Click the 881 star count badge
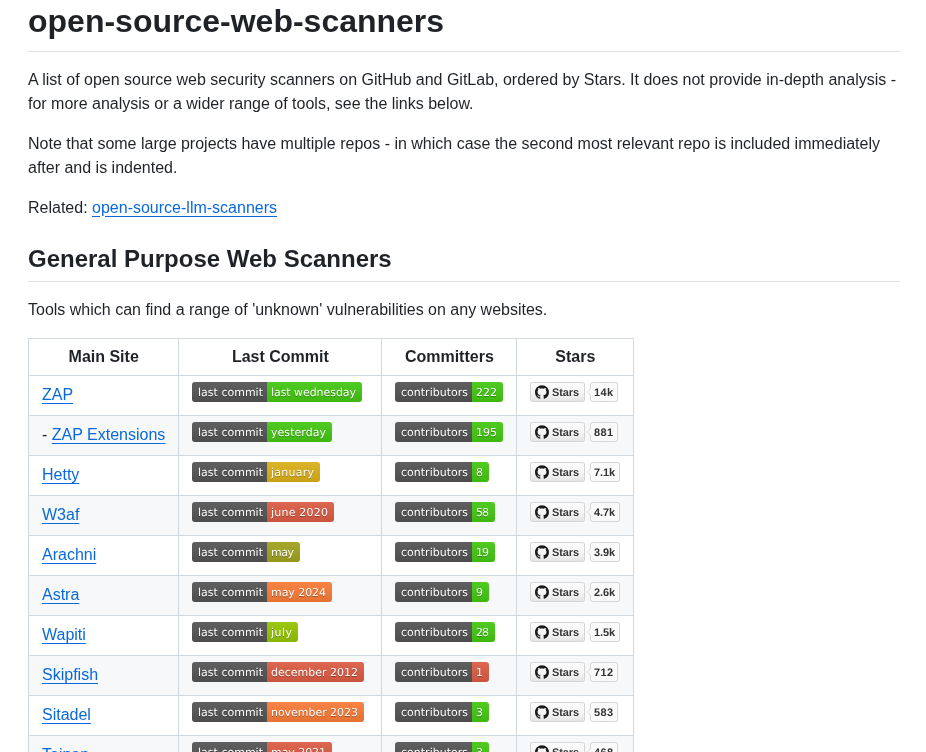Screen dimensions: 926x752 (x=603, y=432)
